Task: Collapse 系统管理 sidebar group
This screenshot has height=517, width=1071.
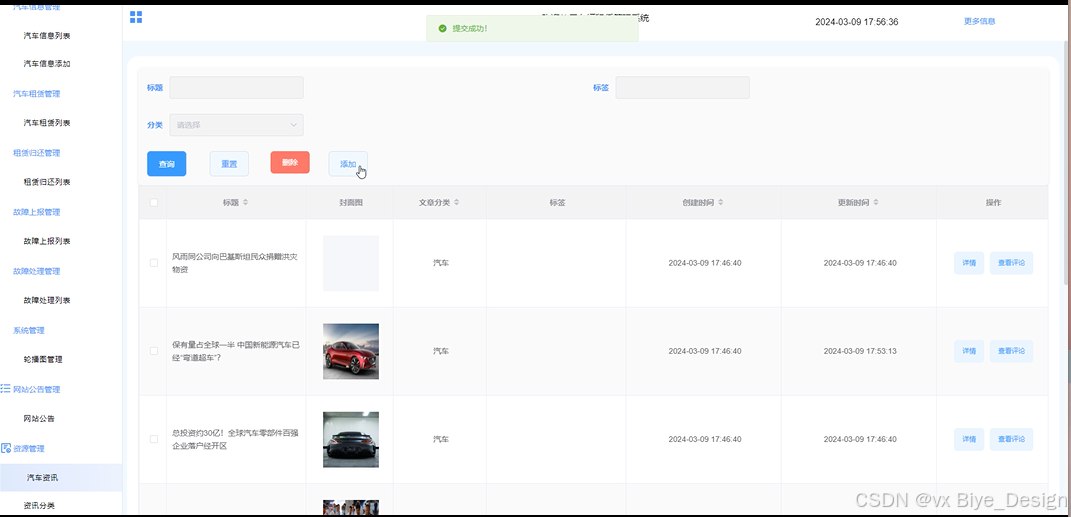Action: coord(29,330)
